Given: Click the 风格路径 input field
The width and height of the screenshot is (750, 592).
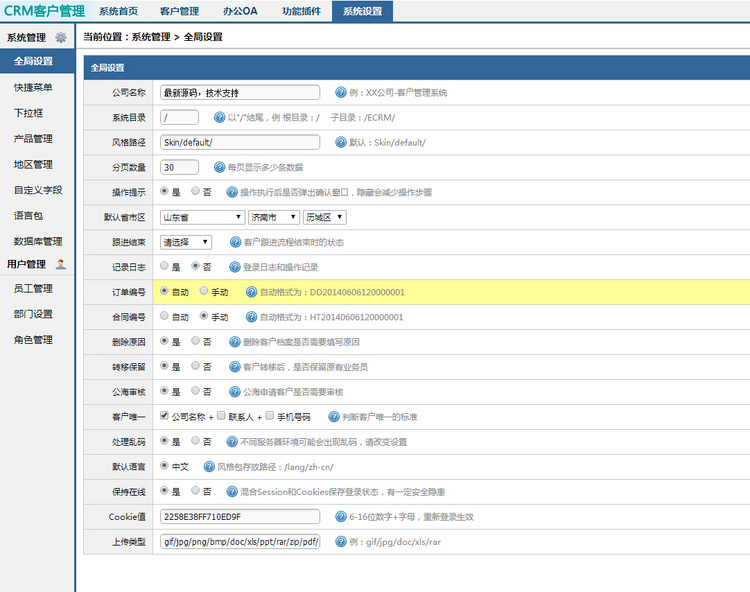Looking at the screenshot, I should [240, 142].
